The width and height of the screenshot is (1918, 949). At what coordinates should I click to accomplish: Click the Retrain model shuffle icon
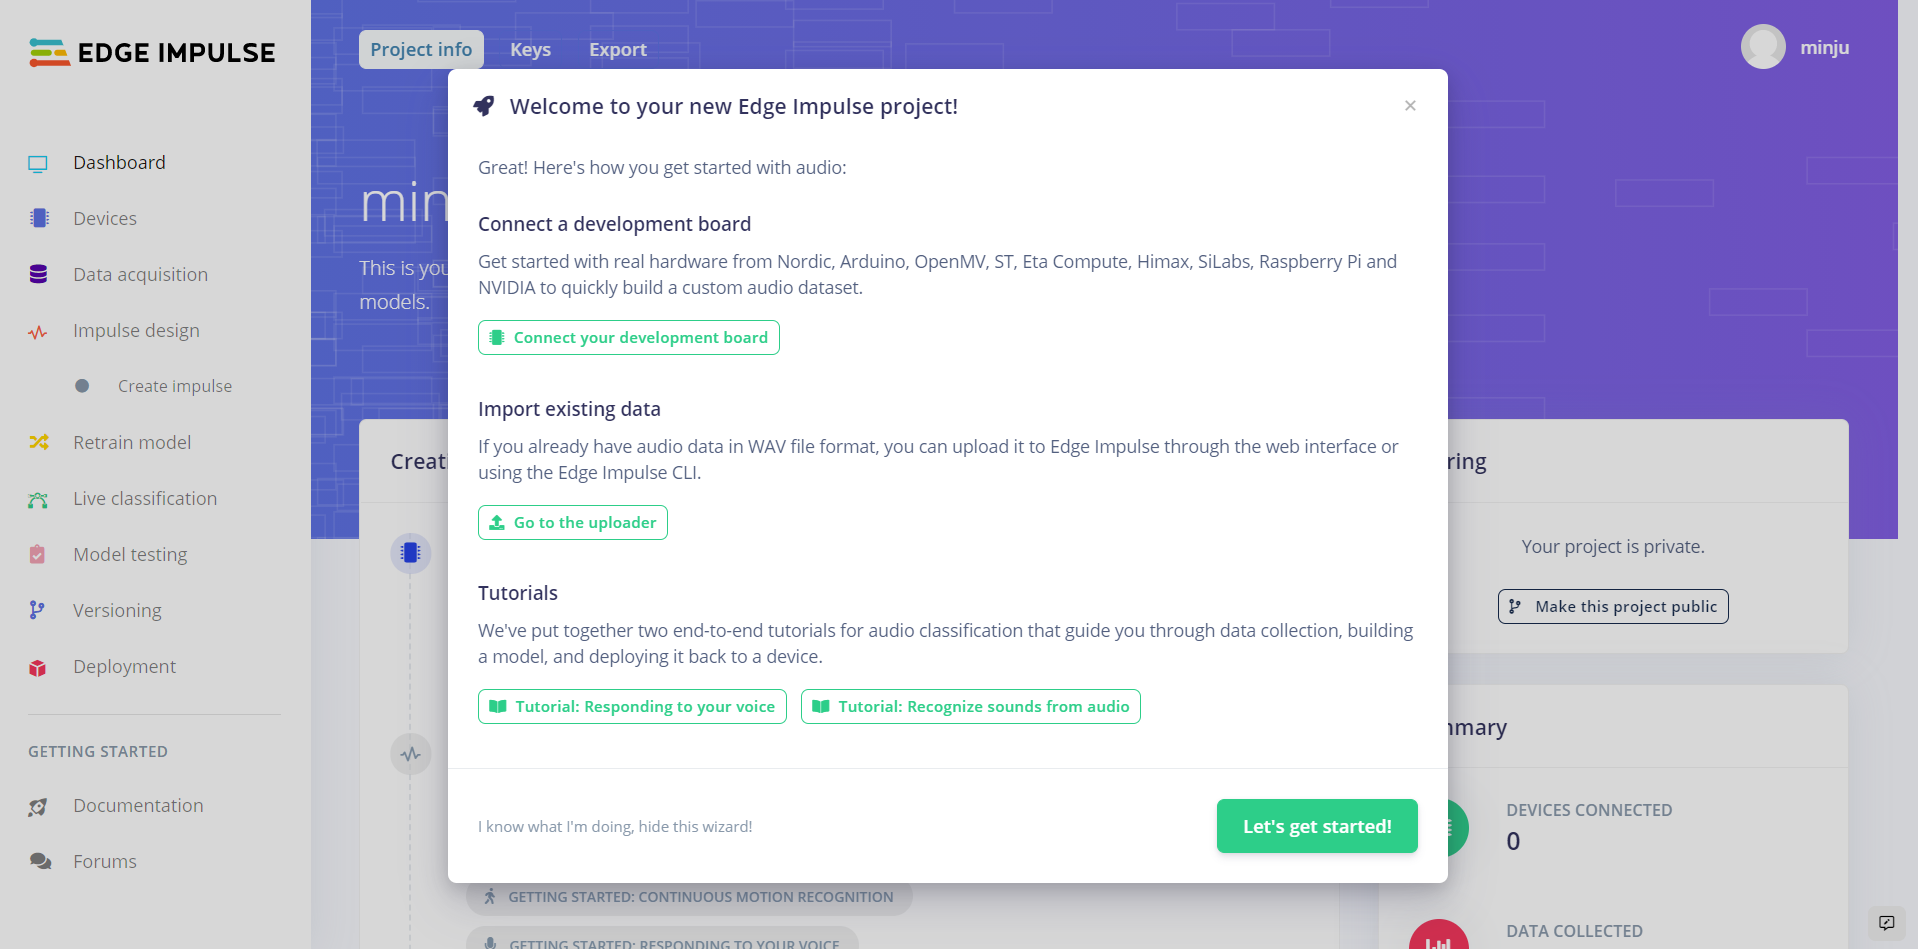[x=38, y=442]
